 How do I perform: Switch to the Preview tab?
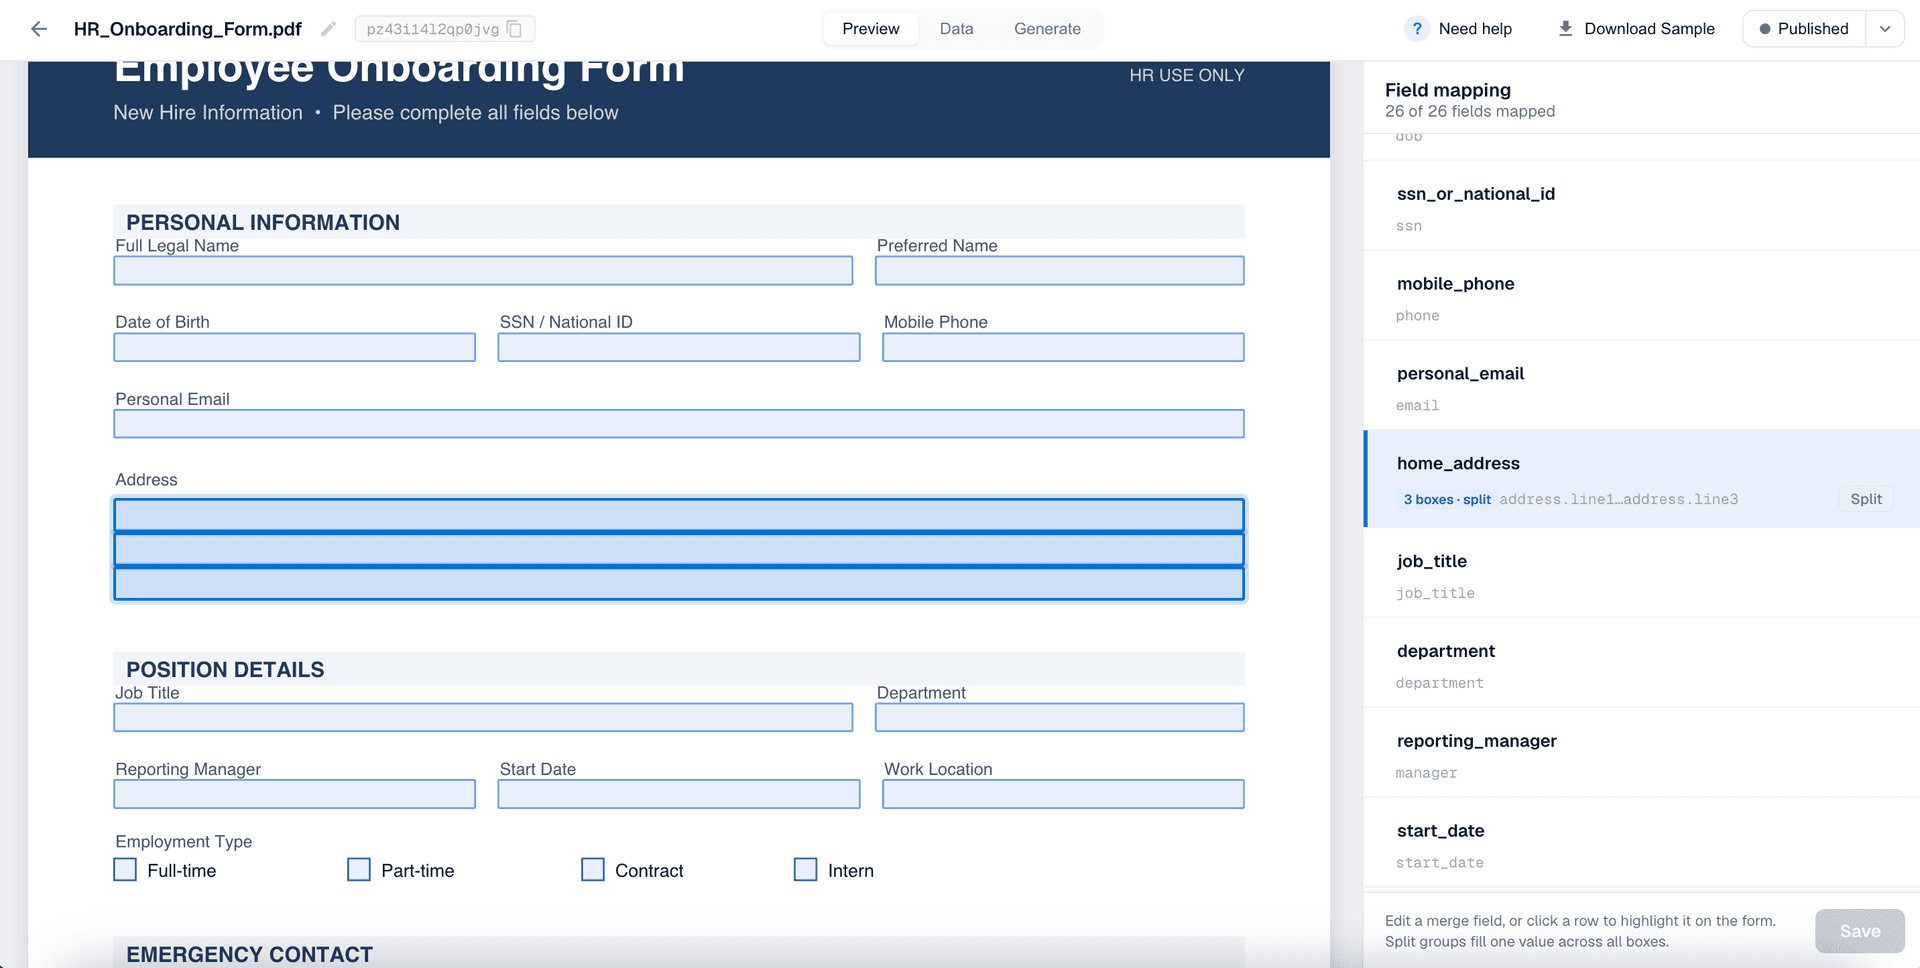[x=870, y=29]
